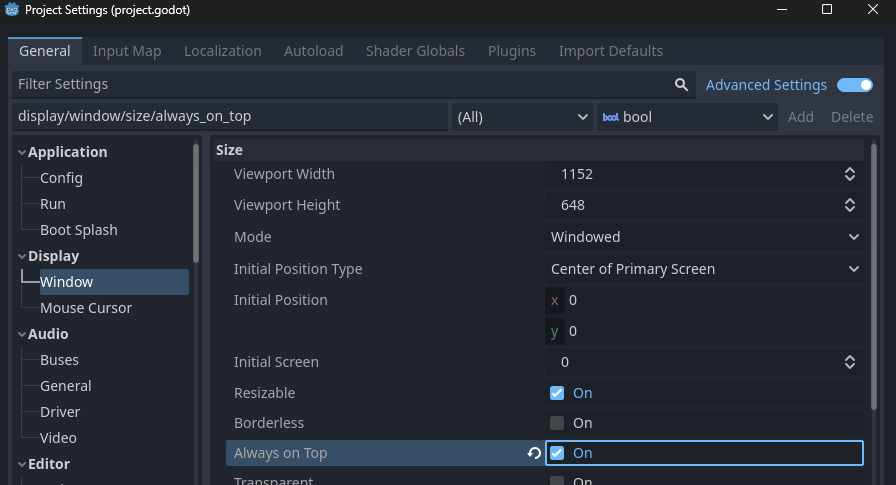896x485 pixels.
Task: Switch to the Input Map tab
Action: coord(127,51)
